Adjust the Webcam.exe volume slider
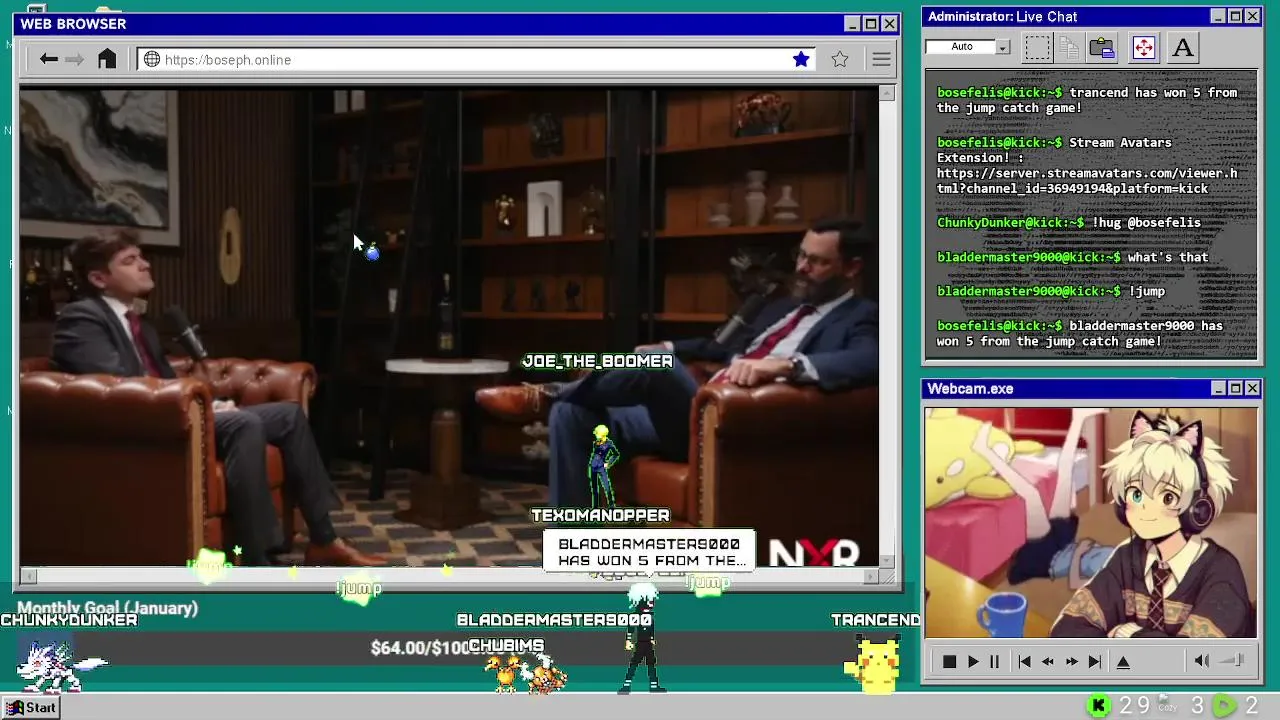Screen dimensions: 1280x720 click(1232, 660)
